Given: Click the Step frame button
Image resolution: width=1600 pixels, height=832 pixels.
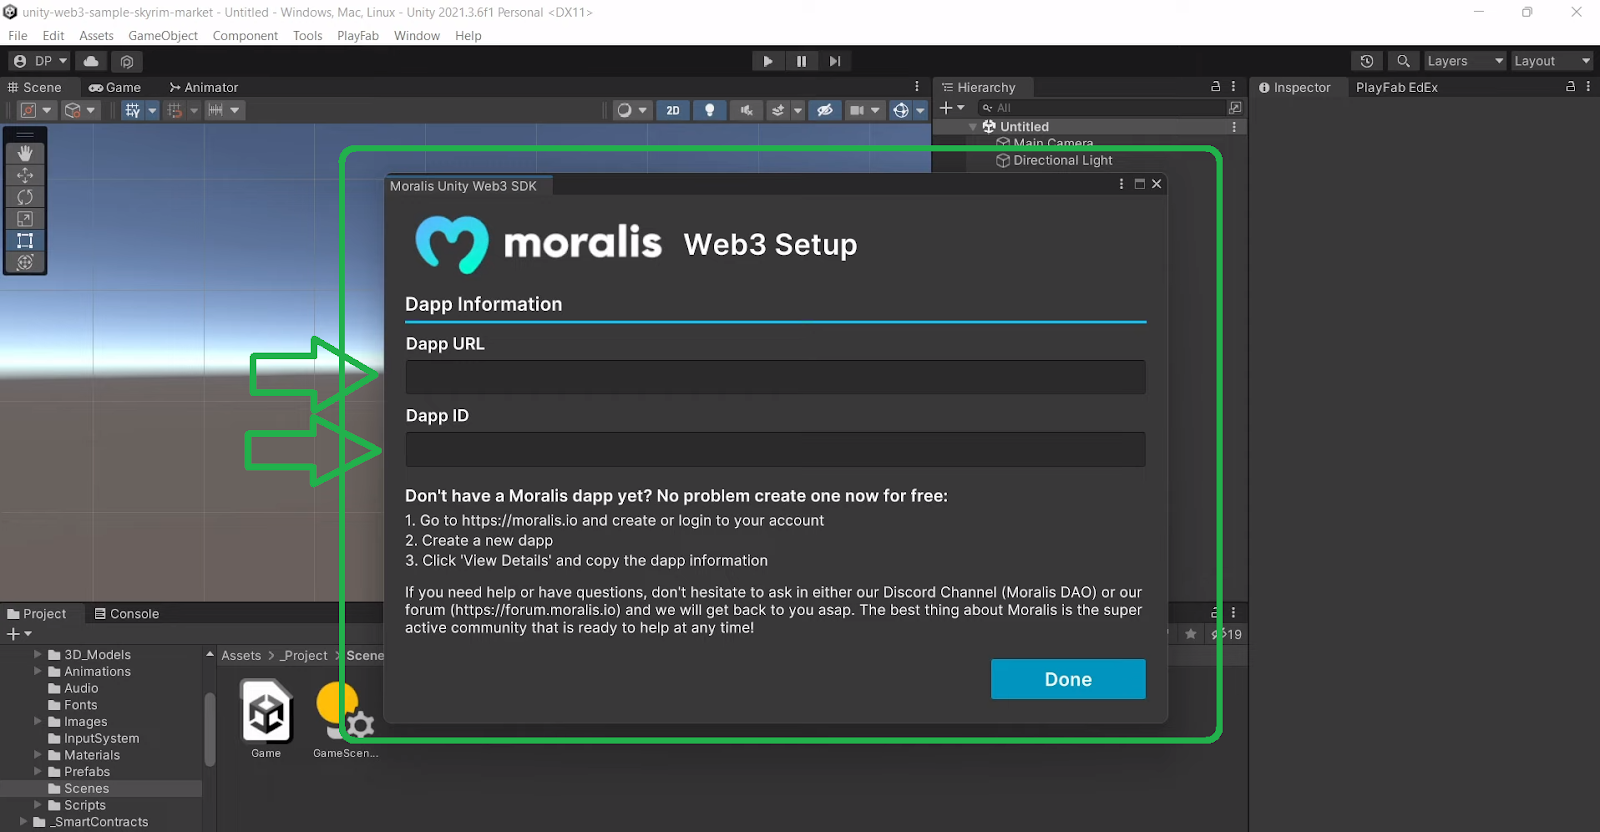Looking at the screenshot, I should coord(835,61).
